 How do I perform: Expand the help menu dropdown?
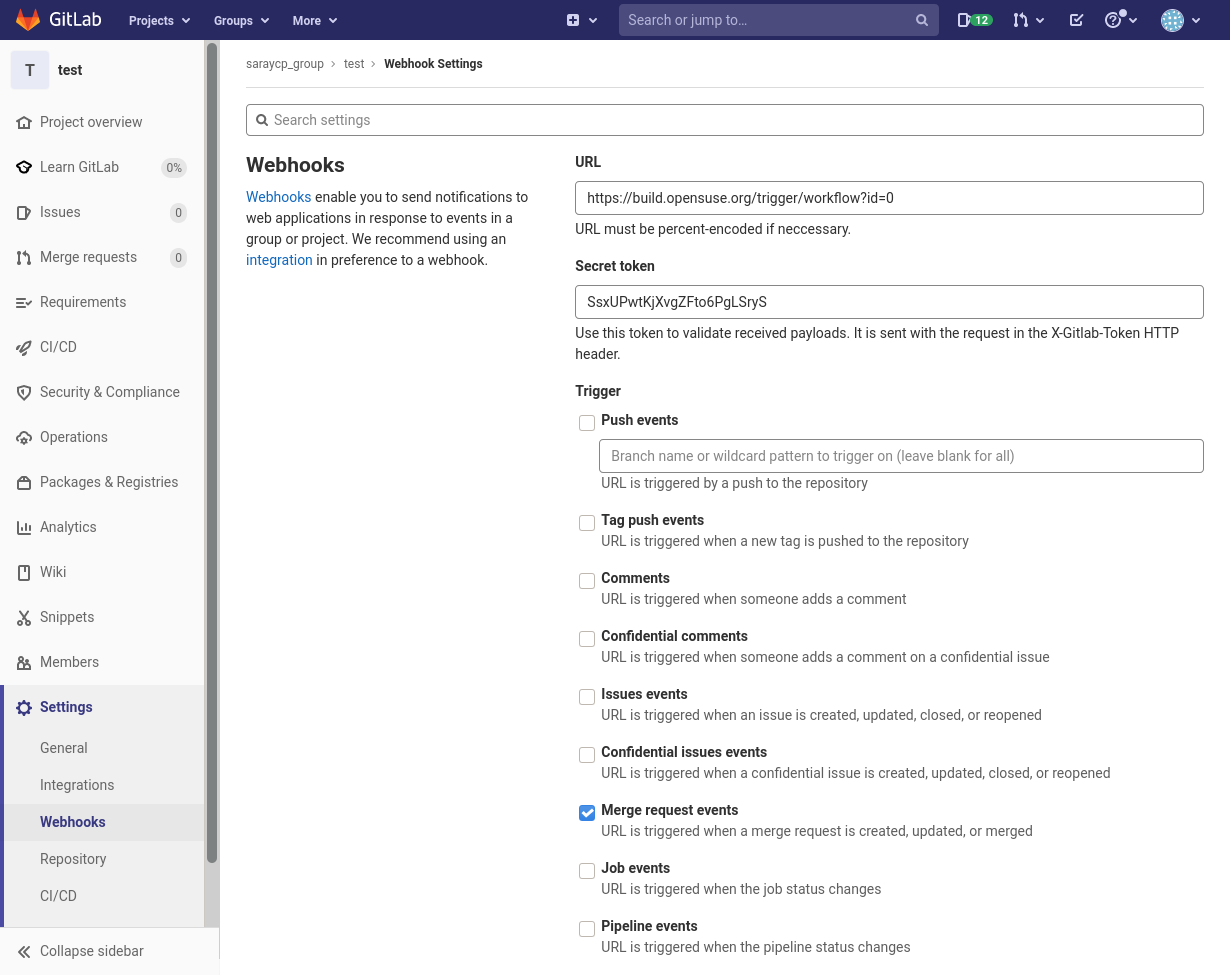(x=1120, y=19)
